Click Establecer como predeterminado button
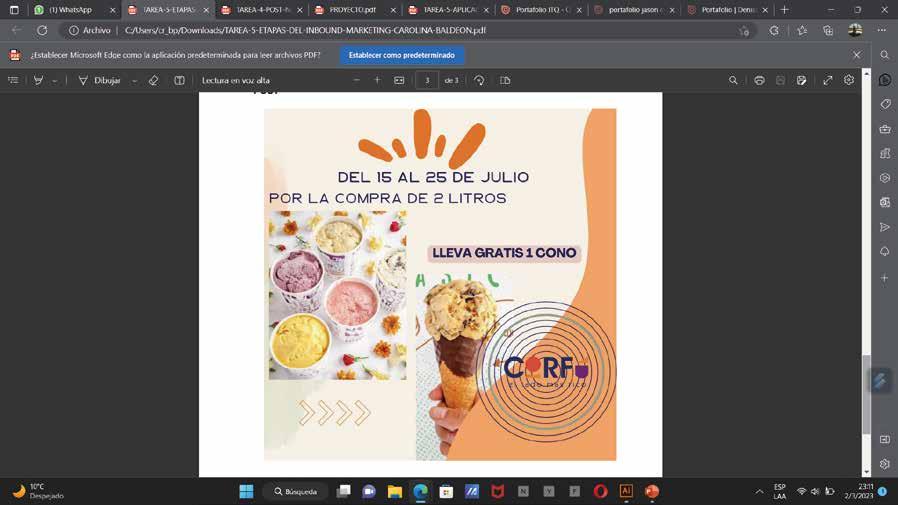898x505 pixels. [x=401, y=55]
